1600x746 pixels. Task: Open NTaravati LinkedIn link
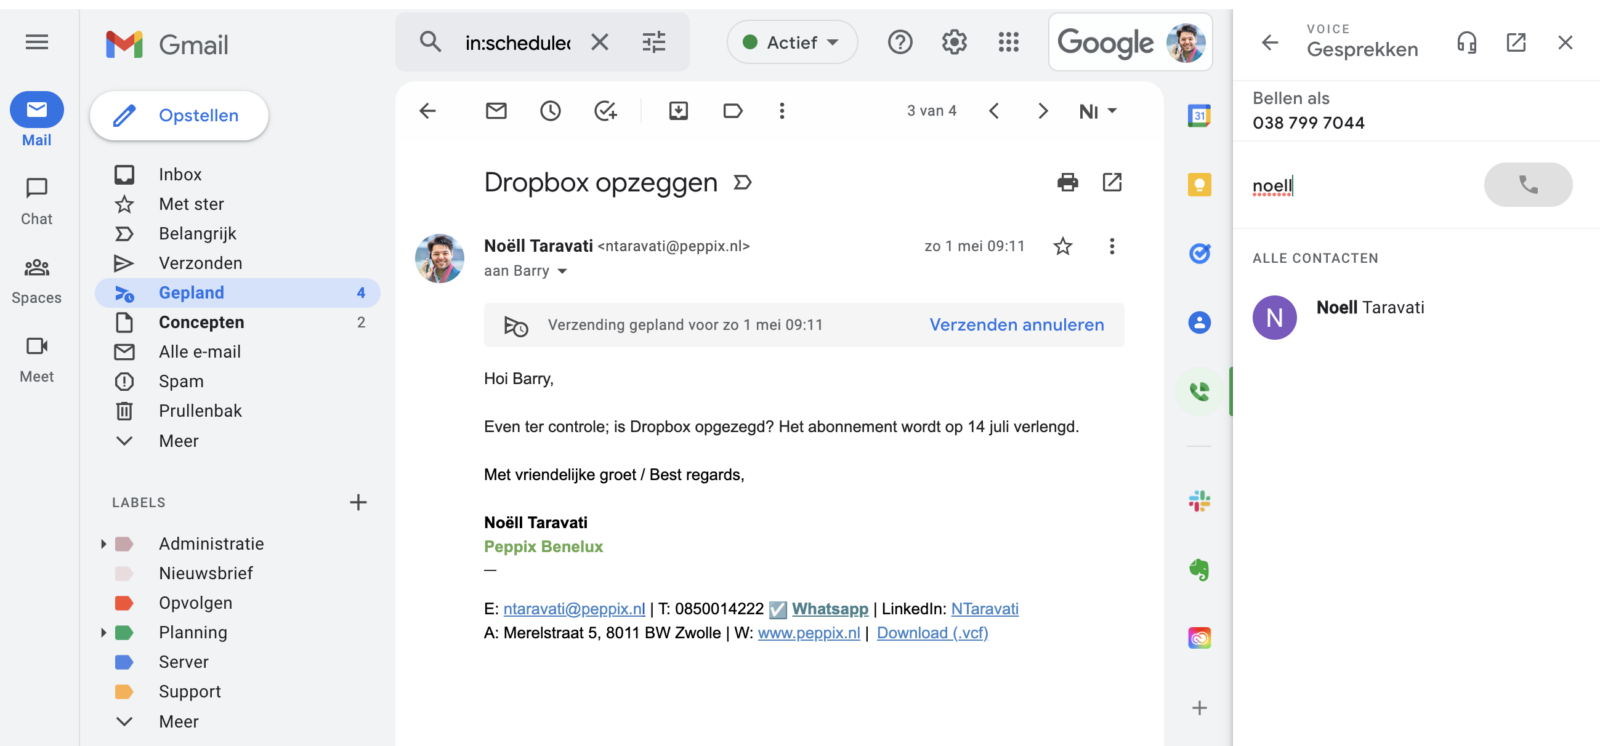click(985, 609)
